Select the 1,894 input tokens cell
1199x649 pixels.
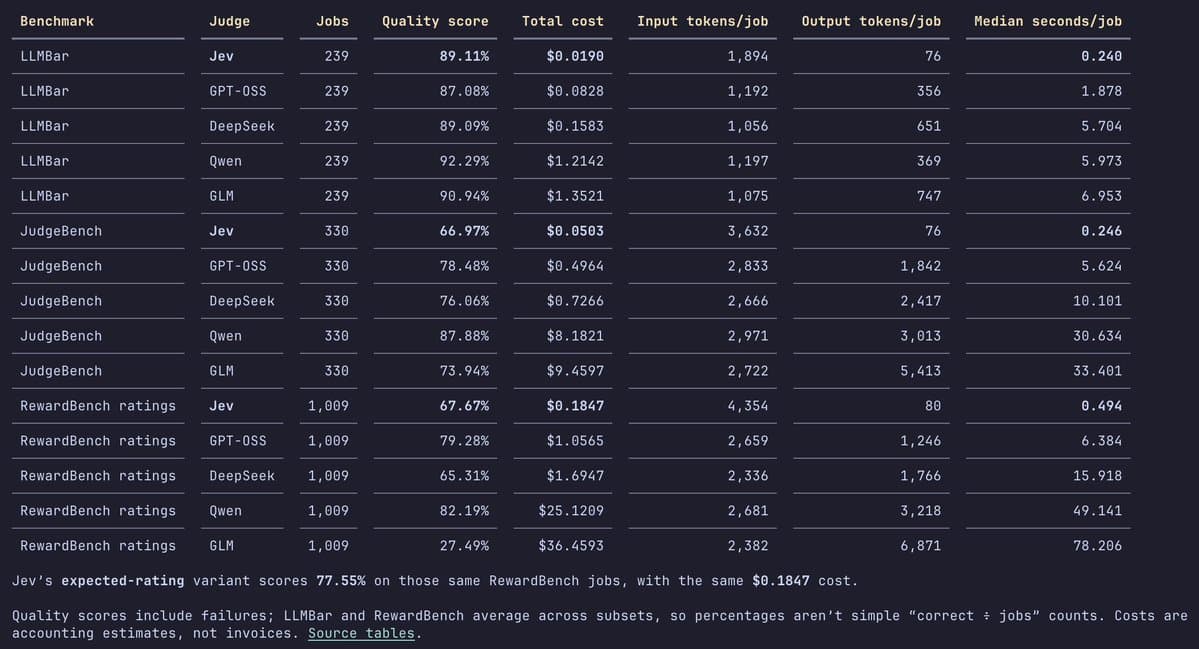(x=748, y=56)
